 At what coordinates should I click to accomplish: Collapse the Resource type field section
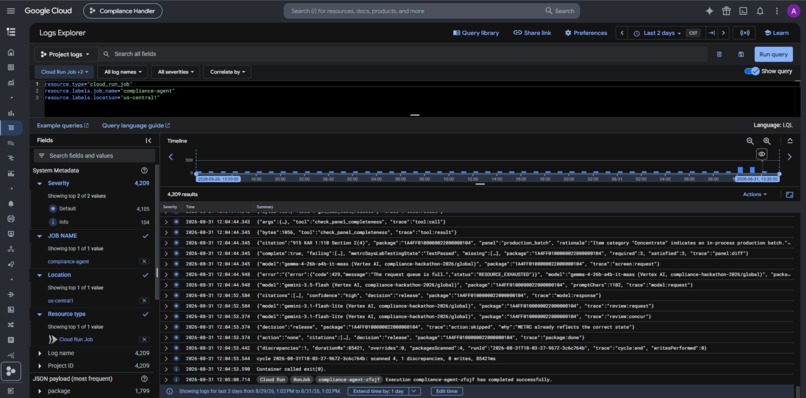pos(40,314)
